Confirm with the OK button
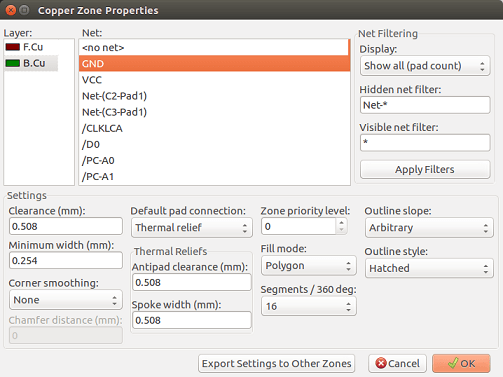The image size is (503, 377). pyautogui.click(x=461, y=363)
